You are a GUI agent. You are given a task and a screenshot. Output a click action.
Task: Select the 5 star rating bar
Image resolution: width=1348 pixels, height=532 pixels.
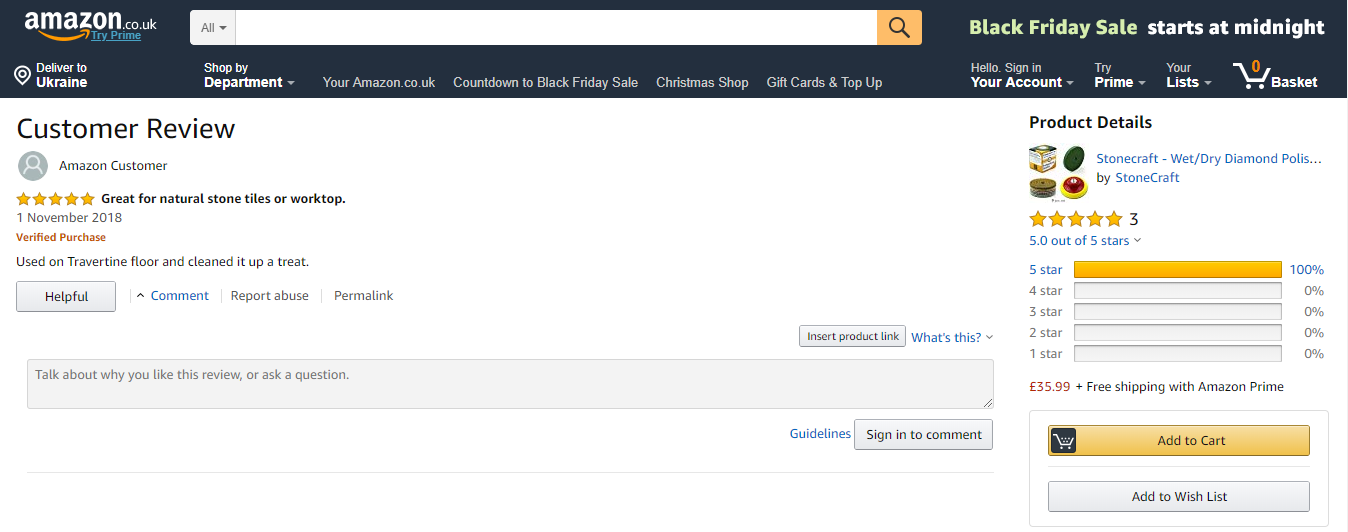[1177, 270]
